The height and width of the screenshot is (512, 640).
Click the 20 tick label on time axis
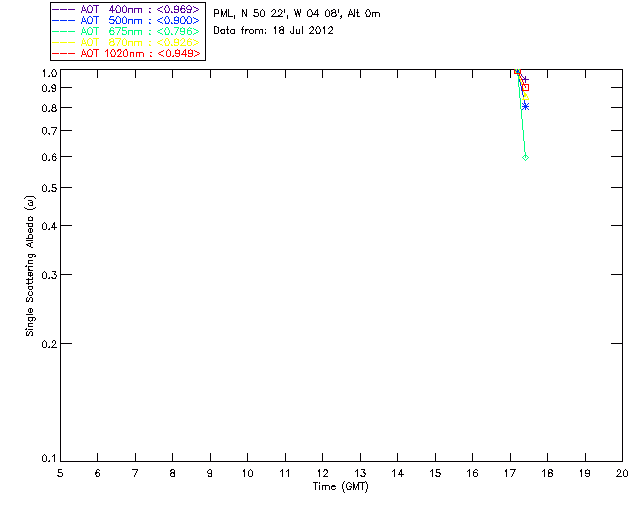coord(622,472)
